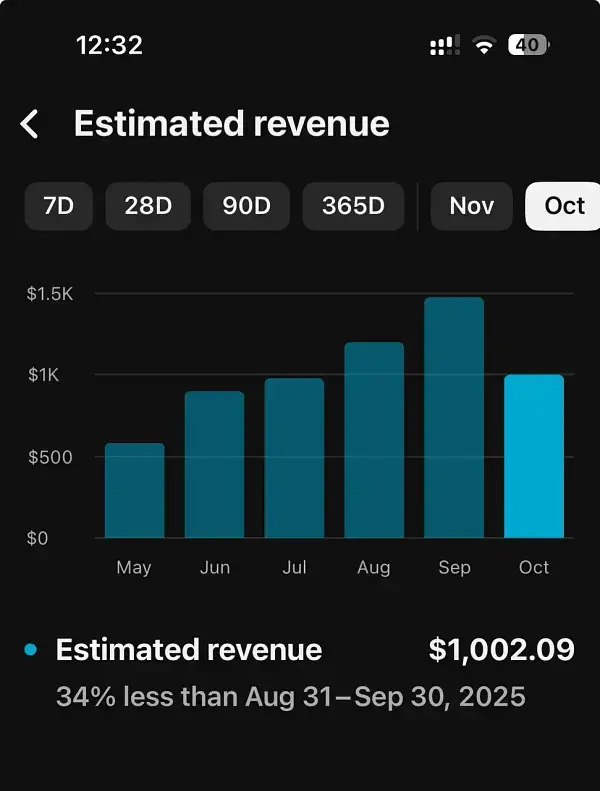The height and width of the screenshot is (791, 600).
Task: Tap the blue dot legend marker
Action: point(30,650)
